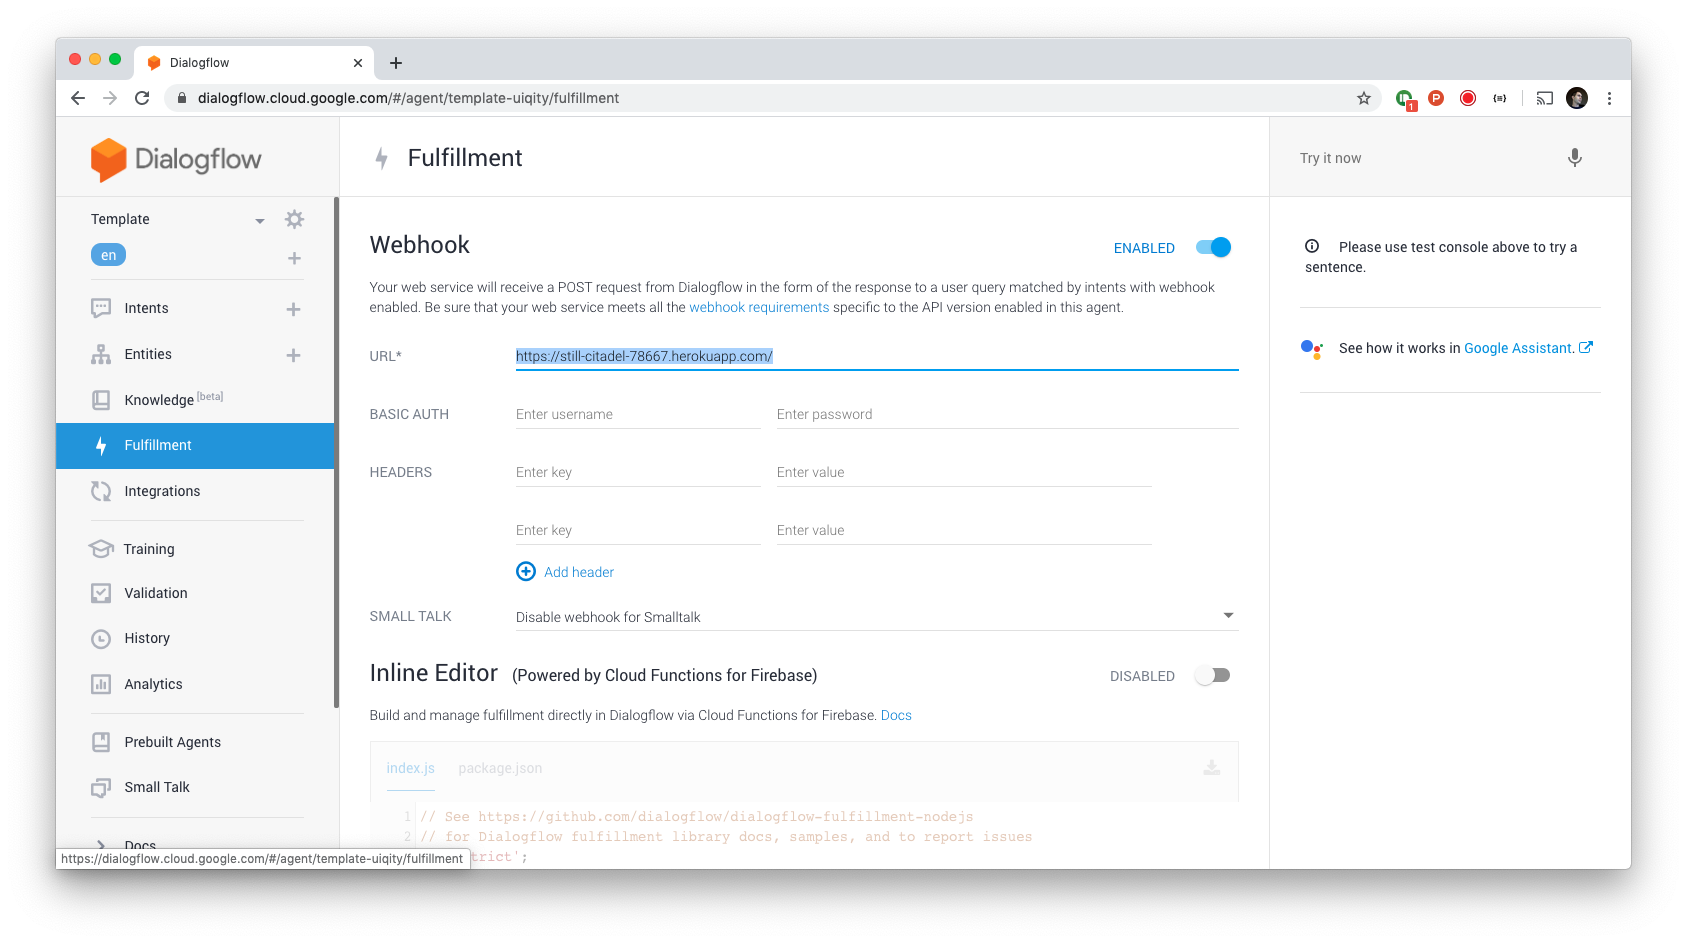Click the Add header link

point(579,572)
